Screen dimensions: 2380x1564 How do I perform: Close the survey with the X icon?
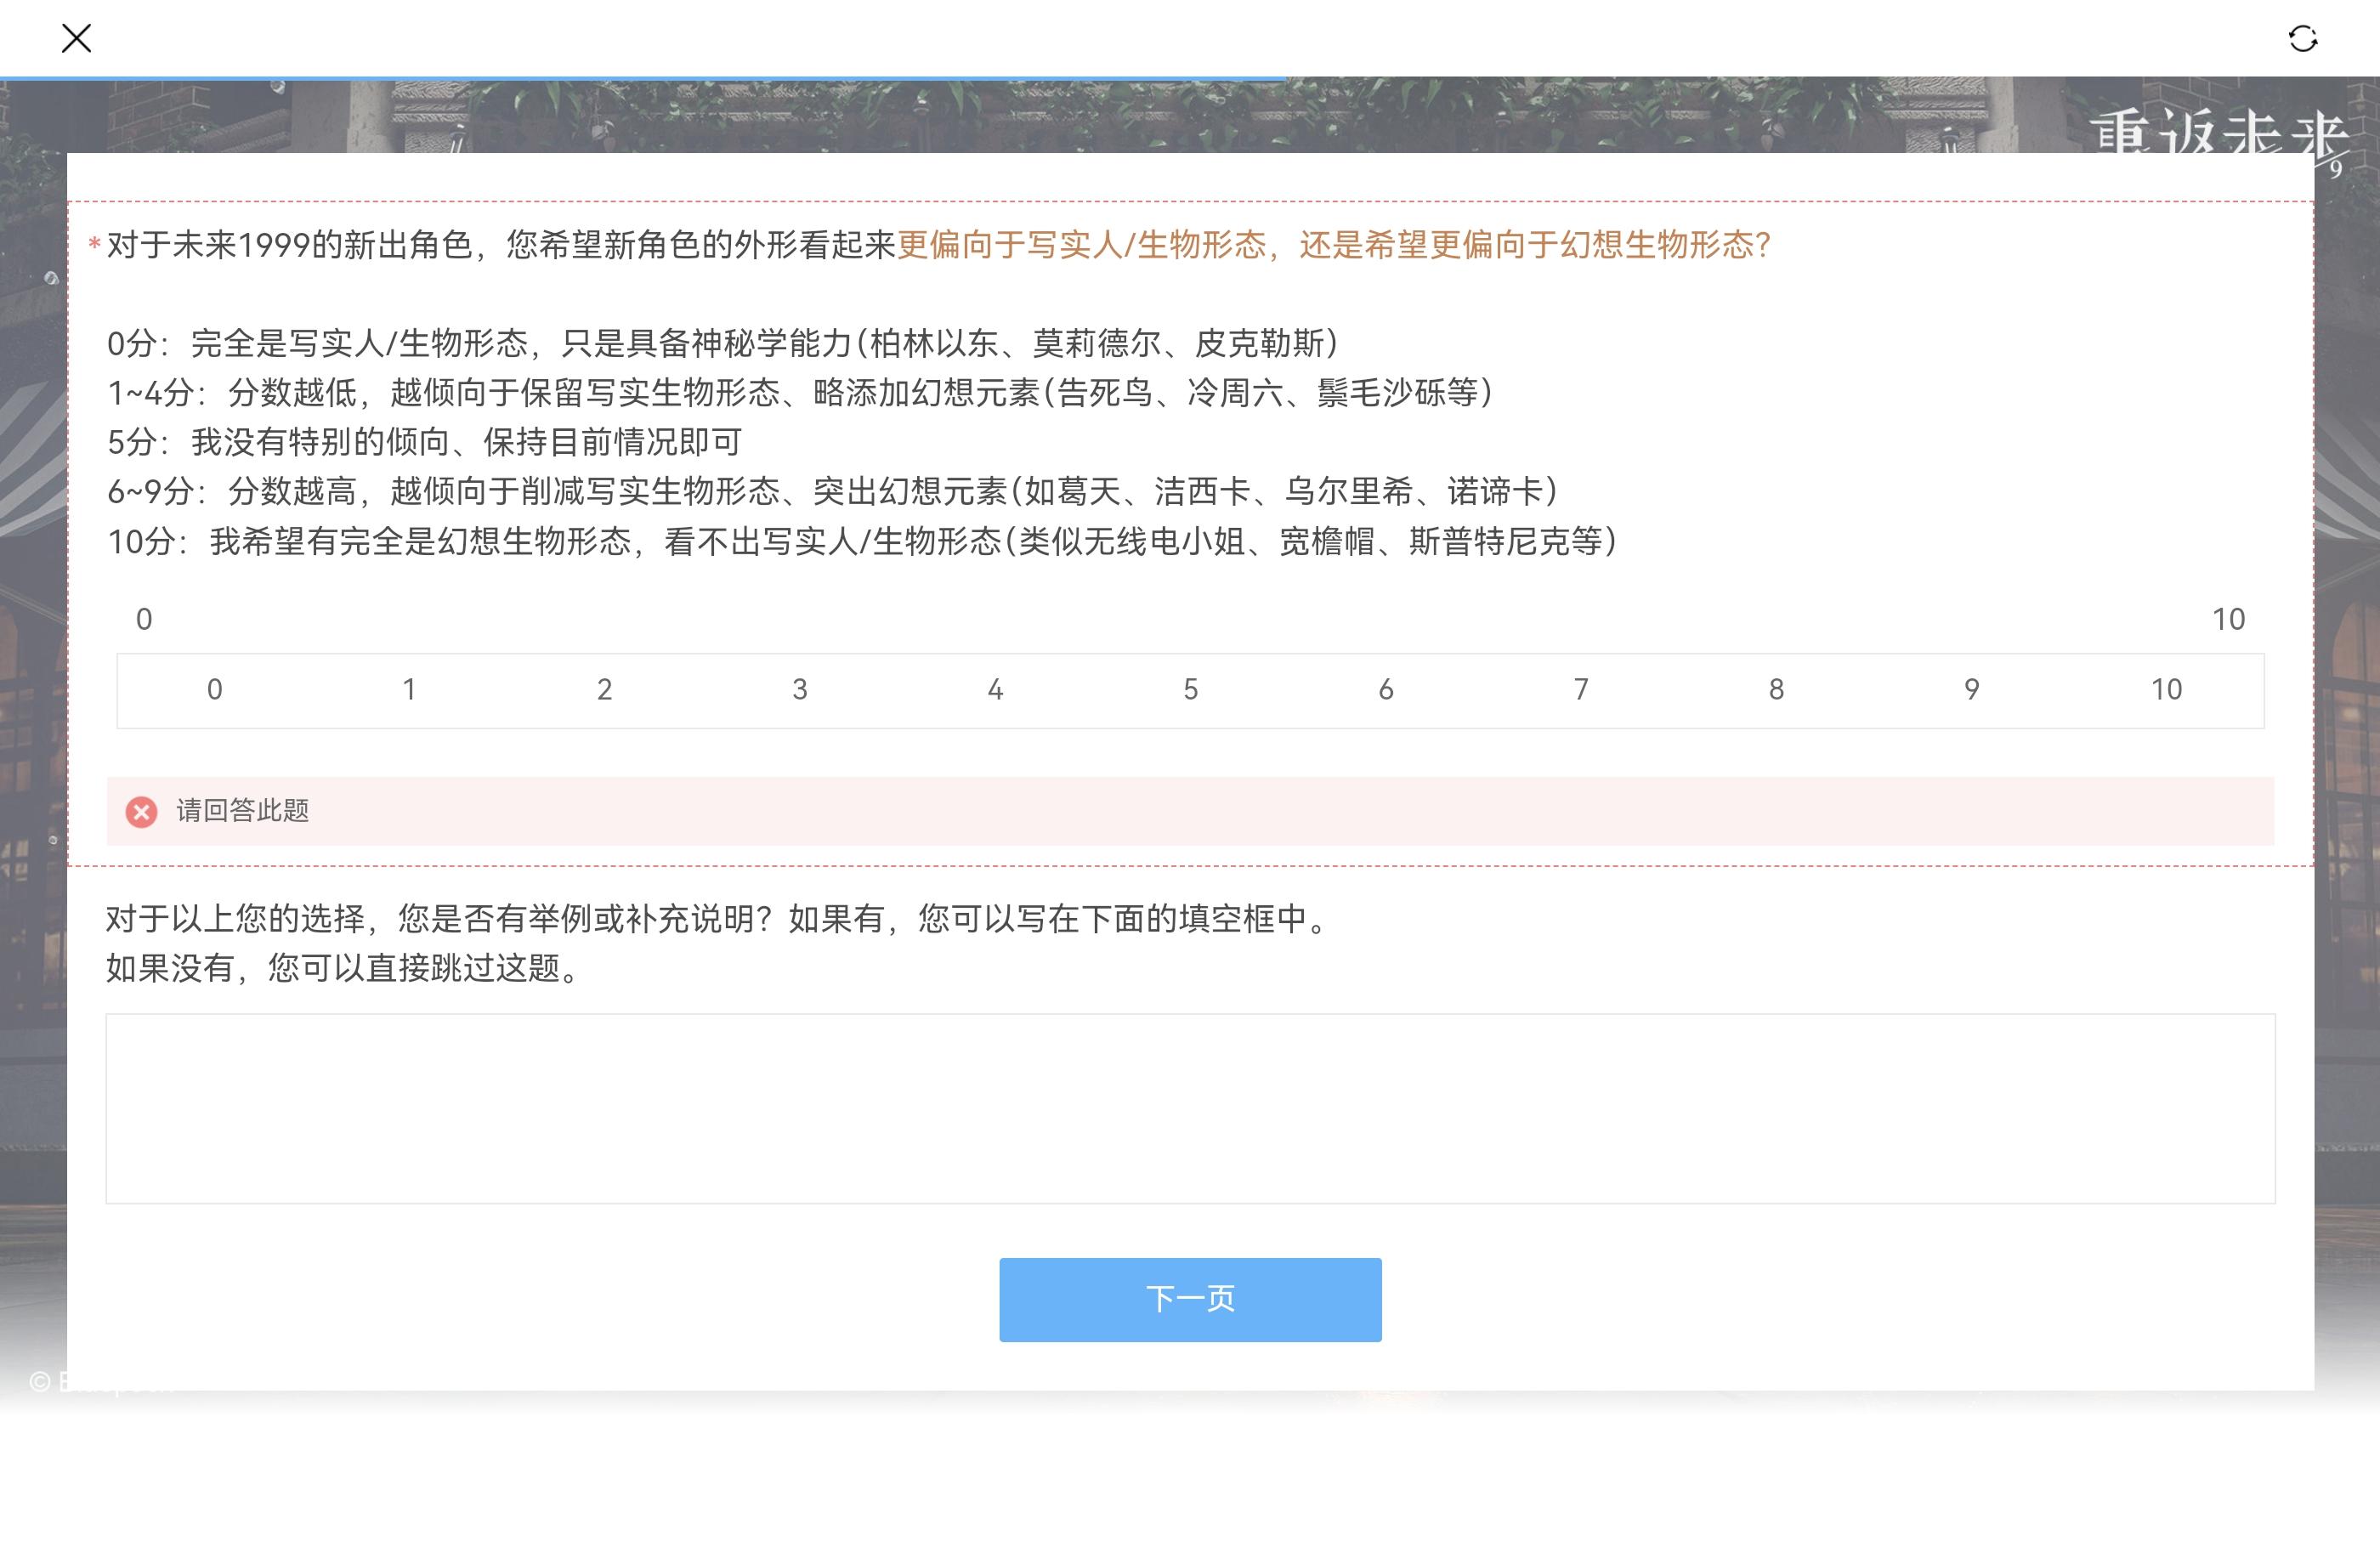[x=76, y=39]
